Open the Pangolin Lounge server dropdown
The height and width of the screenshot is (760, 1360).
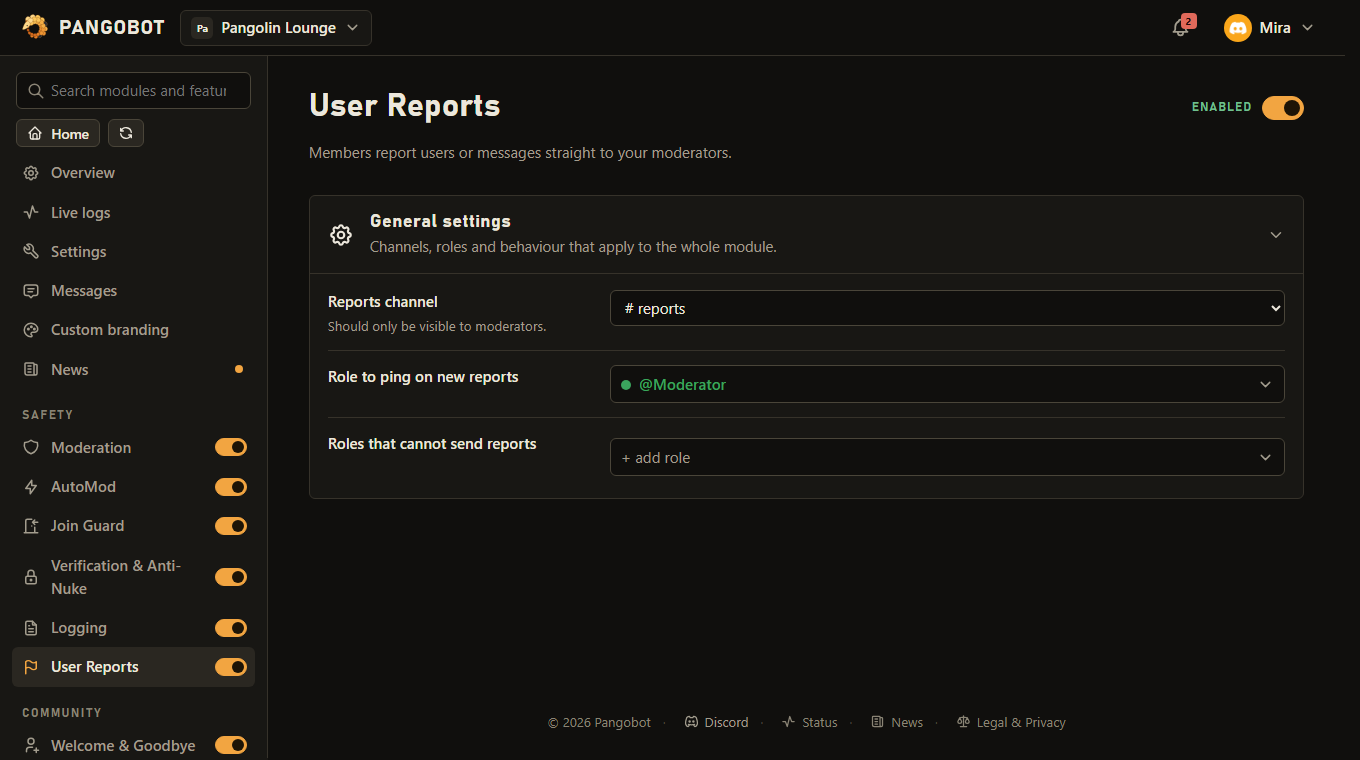coord(276,28)
